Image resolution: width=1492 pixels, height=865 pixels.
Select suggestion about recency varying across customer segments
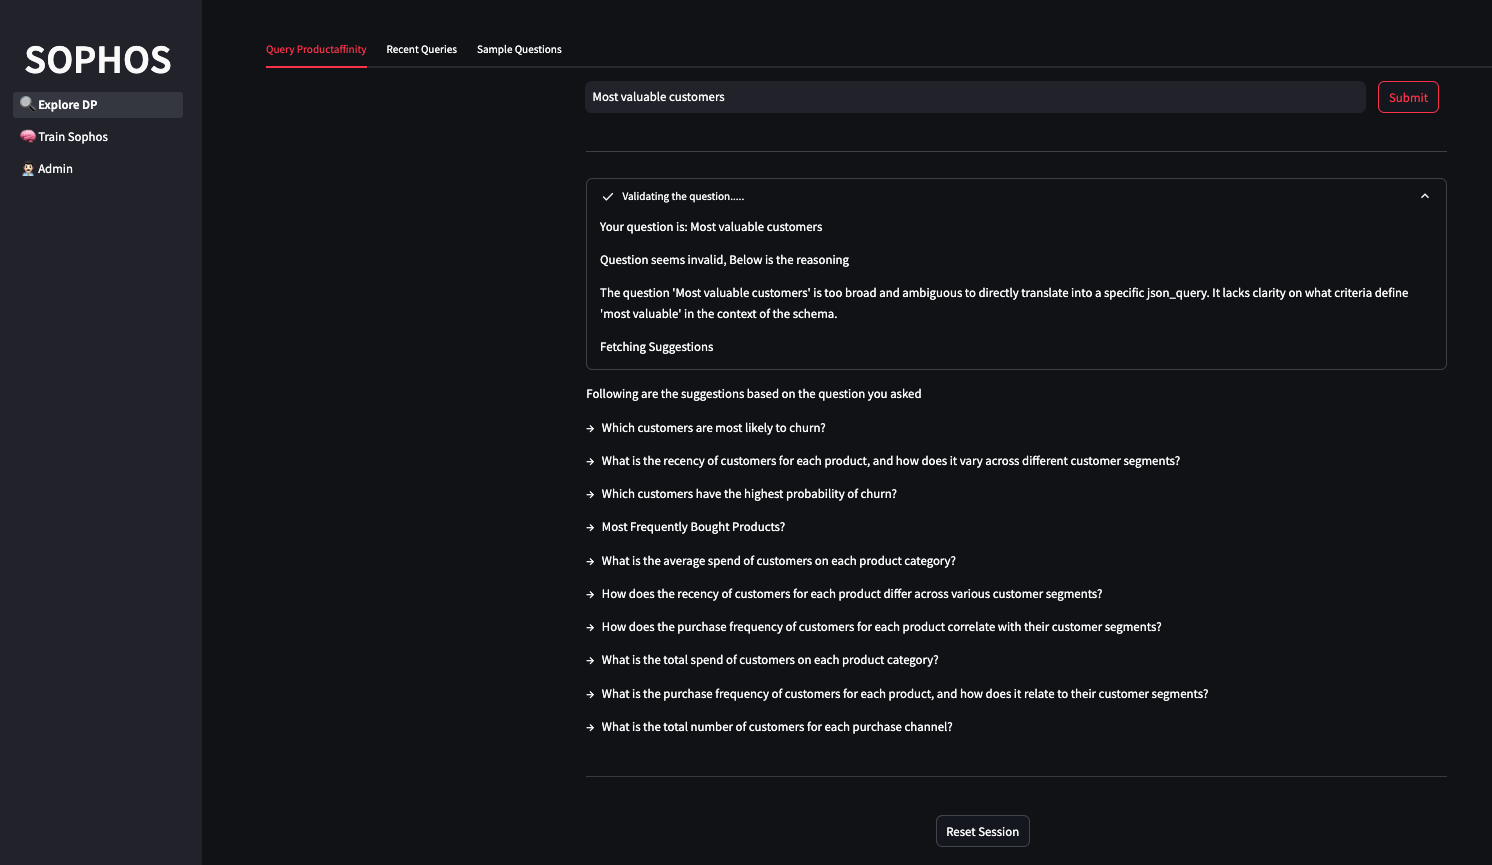[891, 461]
